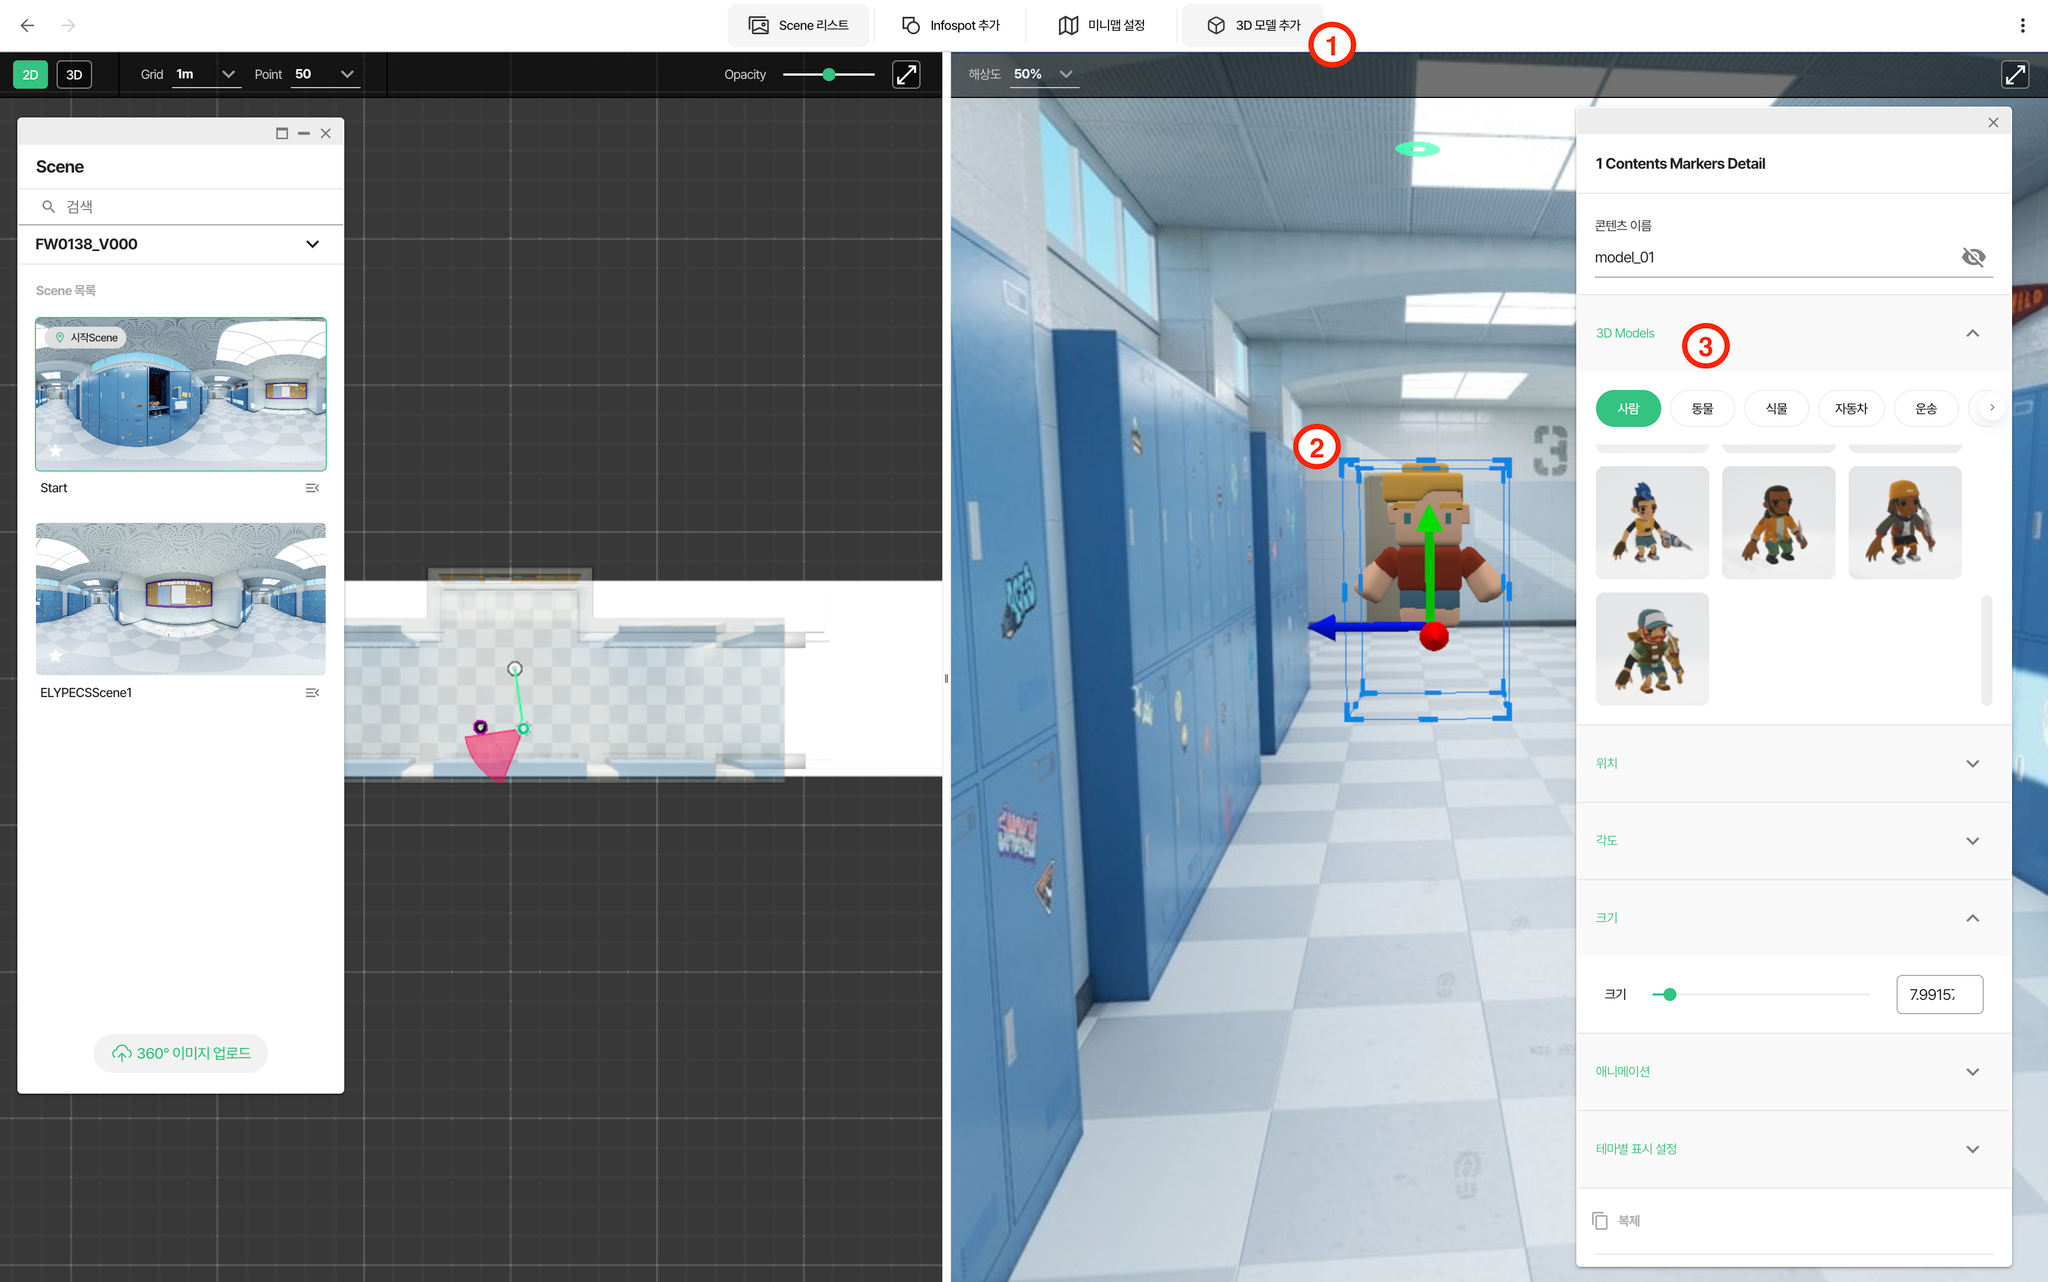
Task: Choose the yellow hard-hat character model
Action: click(x=1905, y=522)
